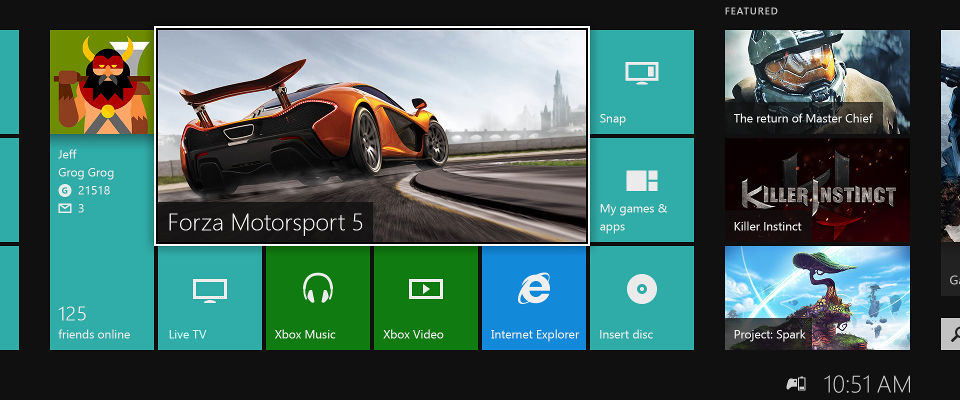The width and height of the screenshot is (960, 400).
Task: Click the profile name Jeff
Action: (x=67, y=154)
